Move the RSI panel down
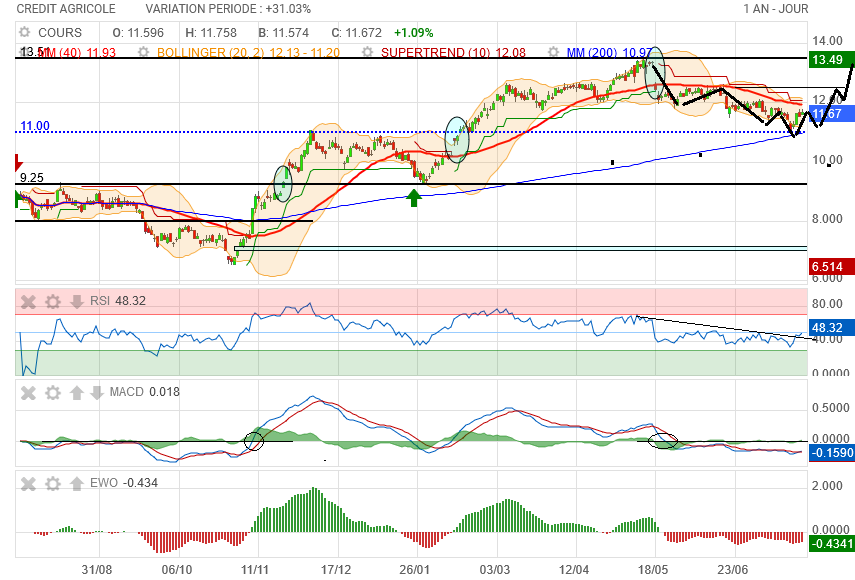This screenshot has height=580, width=855. coord(77,301)
